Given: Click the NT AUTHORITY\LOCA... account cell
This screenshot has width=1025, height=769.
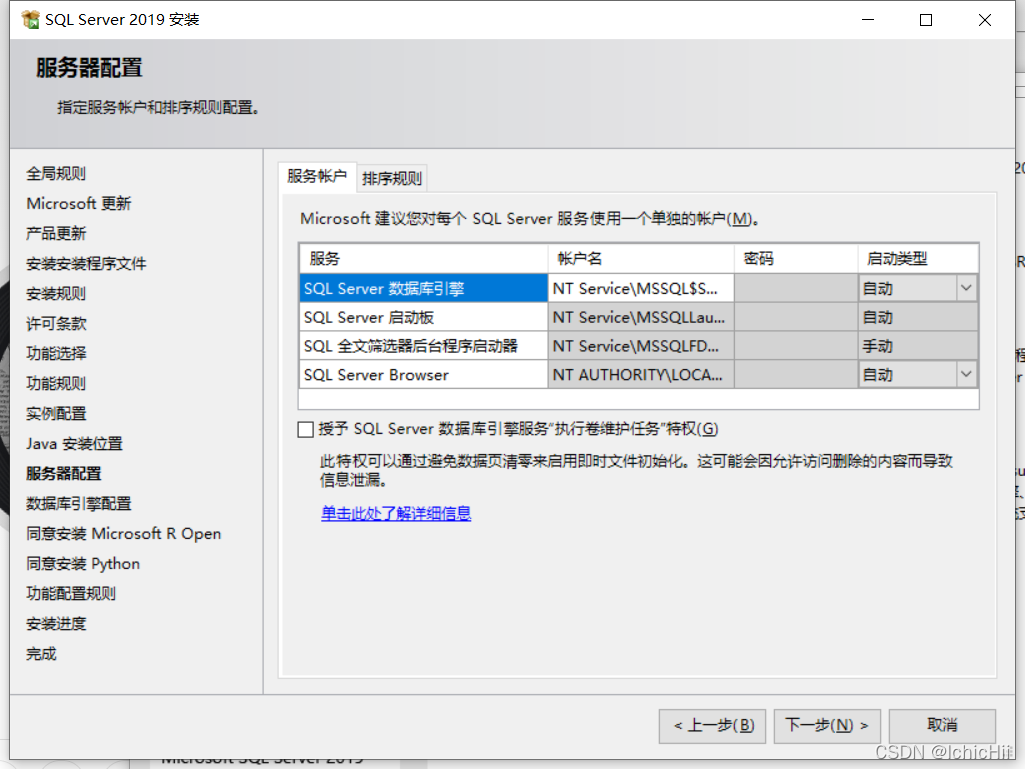Looking at the screenshot, I should click(x=641, y=375).
